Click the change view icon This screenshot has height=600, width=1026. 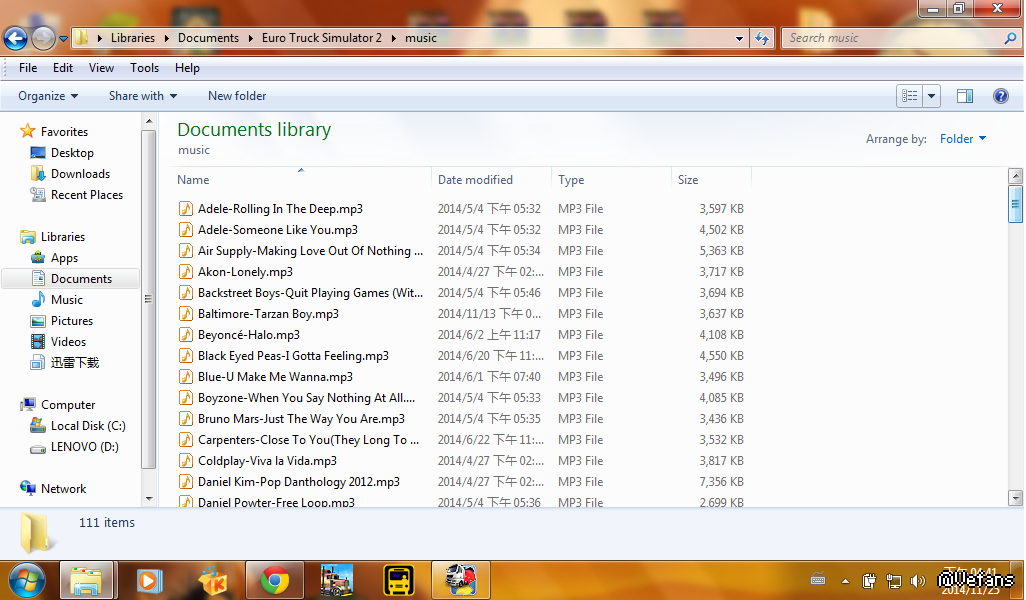click(x=909, y=96)
